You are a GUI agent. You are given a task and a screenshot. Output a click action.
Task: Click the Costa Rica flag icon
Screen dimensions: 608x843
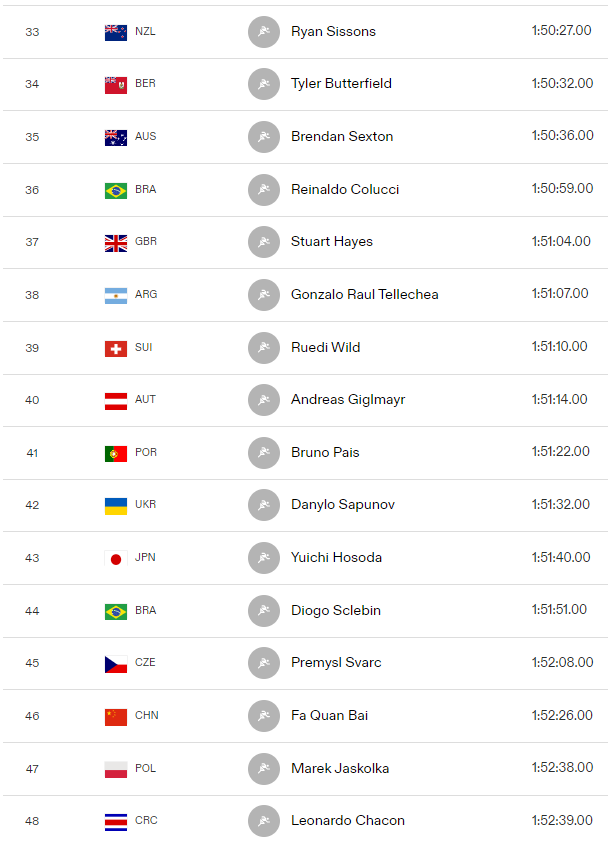coord(116,822)
